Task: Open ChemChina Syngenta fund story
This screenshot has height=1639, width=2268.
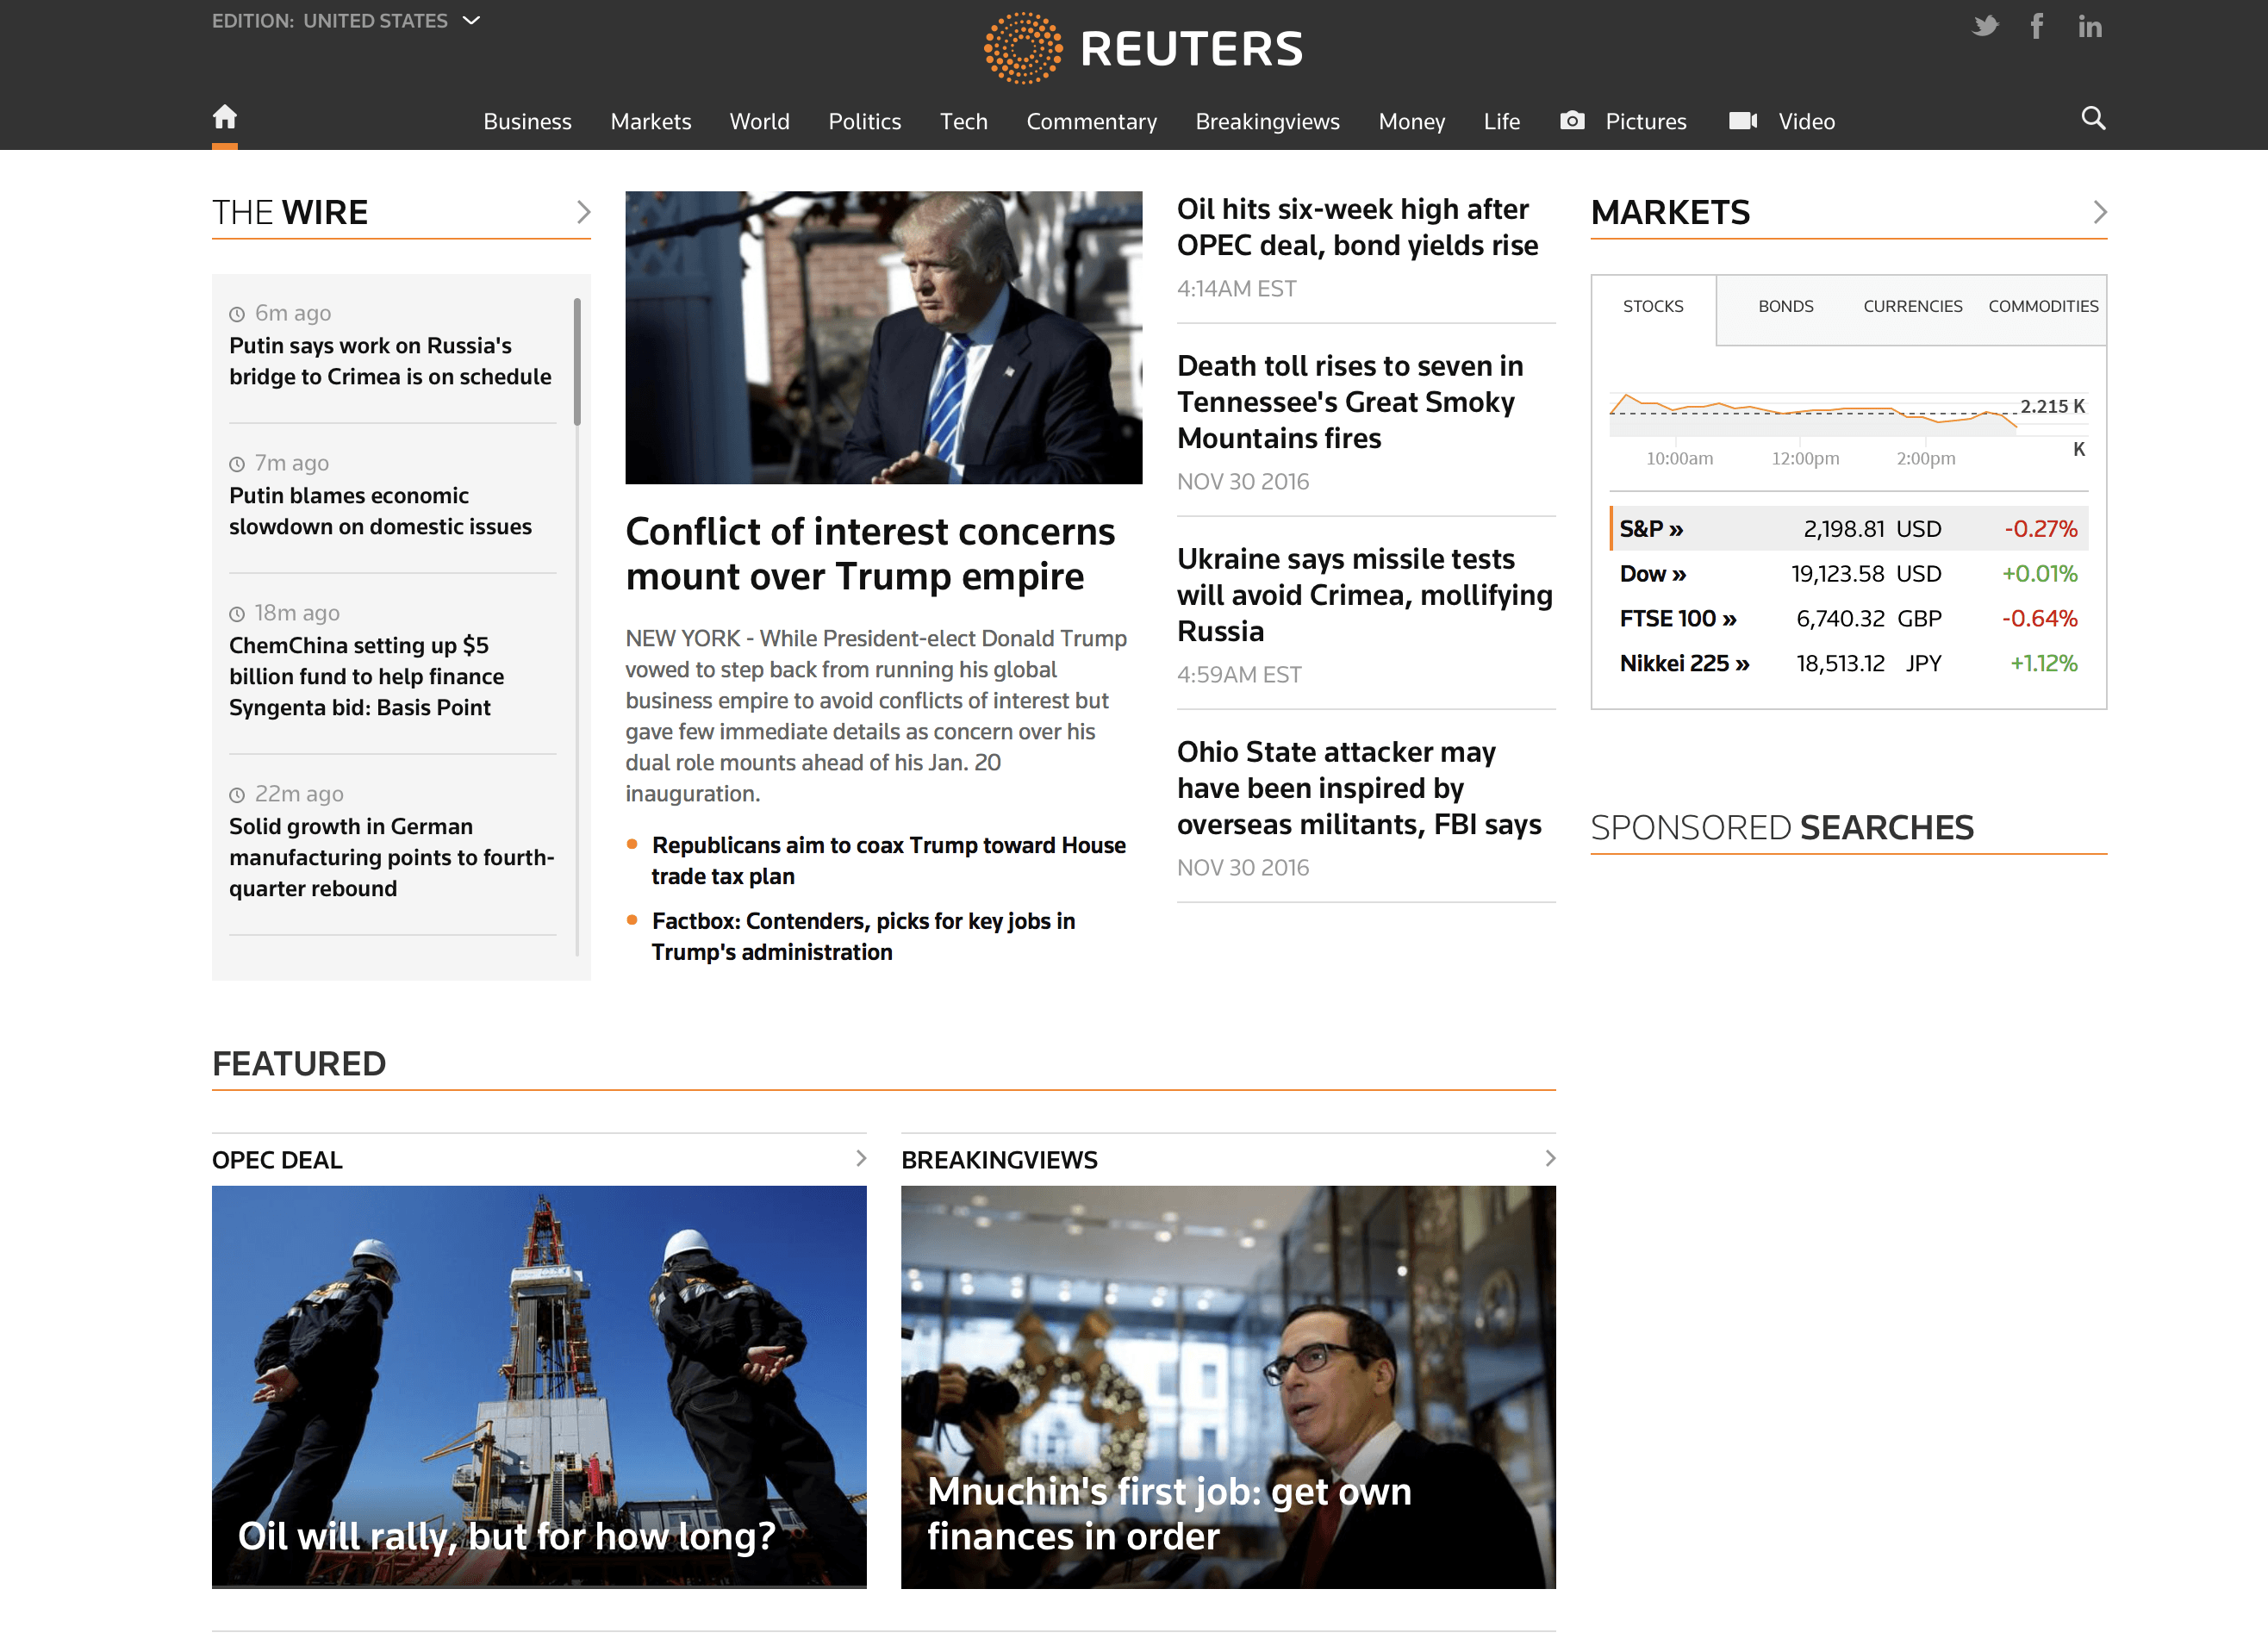Action: pos(366,677)
